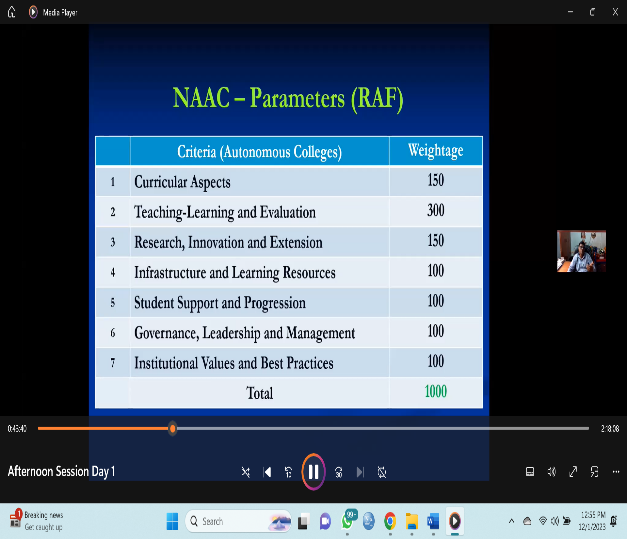Screen dimensions: 627x539
Task: Open clock and date 12:55 PM
Action: pyautogui.click(x=592, y=521)
